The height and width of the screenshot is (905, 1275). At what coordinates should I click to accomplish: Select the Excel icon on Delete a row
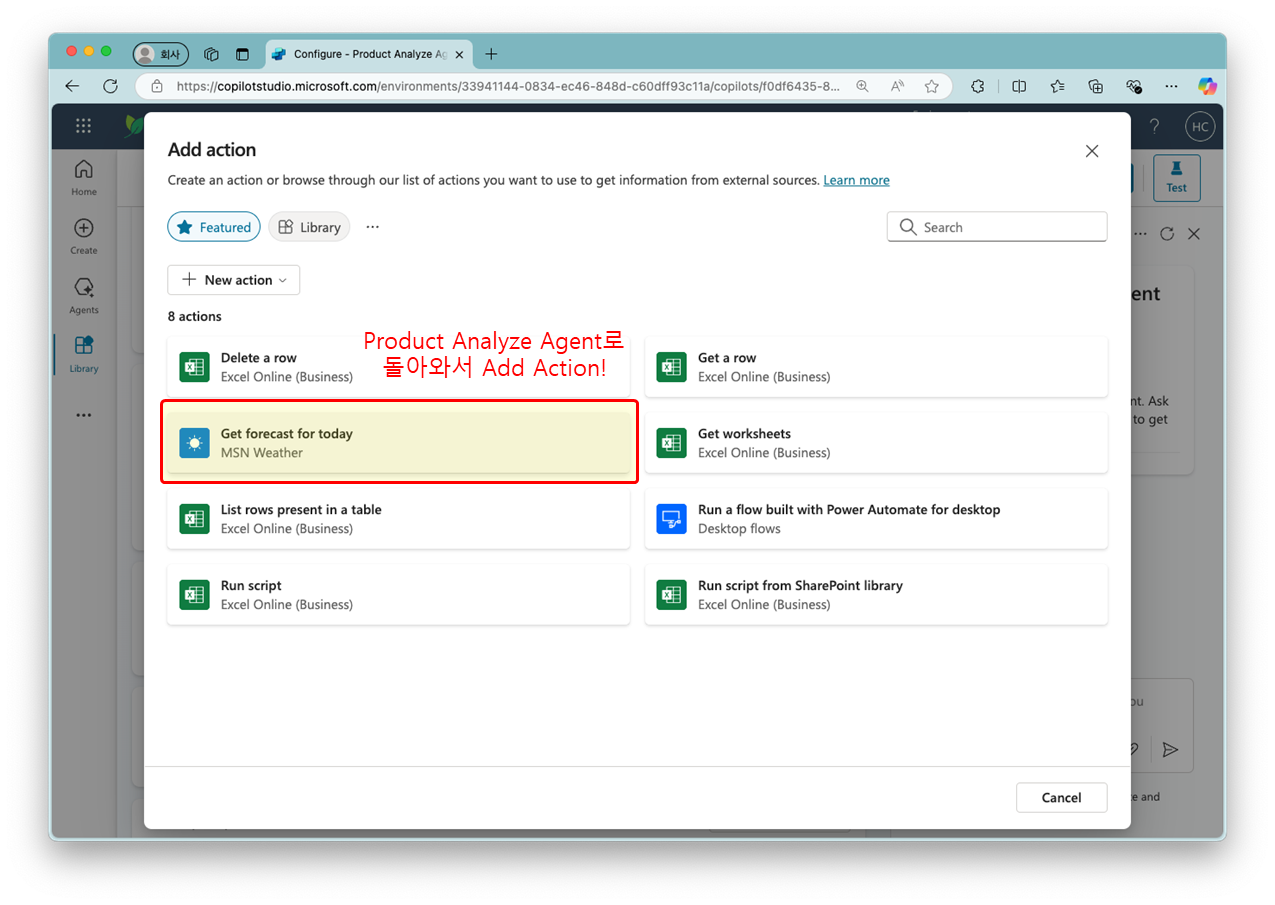pyautogui.click(x=194, y=367)
